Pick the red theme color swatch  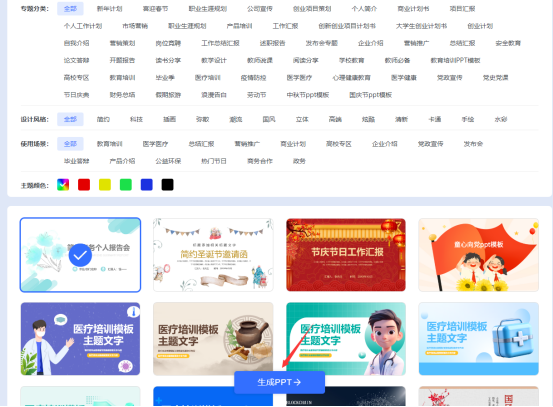click(84, 184)
